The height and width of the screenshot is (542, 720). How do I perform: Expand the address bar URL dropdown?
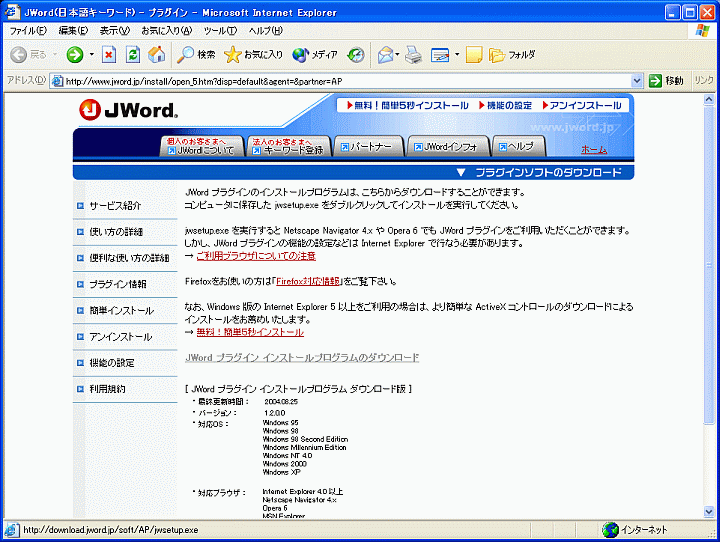click(637, 81)
